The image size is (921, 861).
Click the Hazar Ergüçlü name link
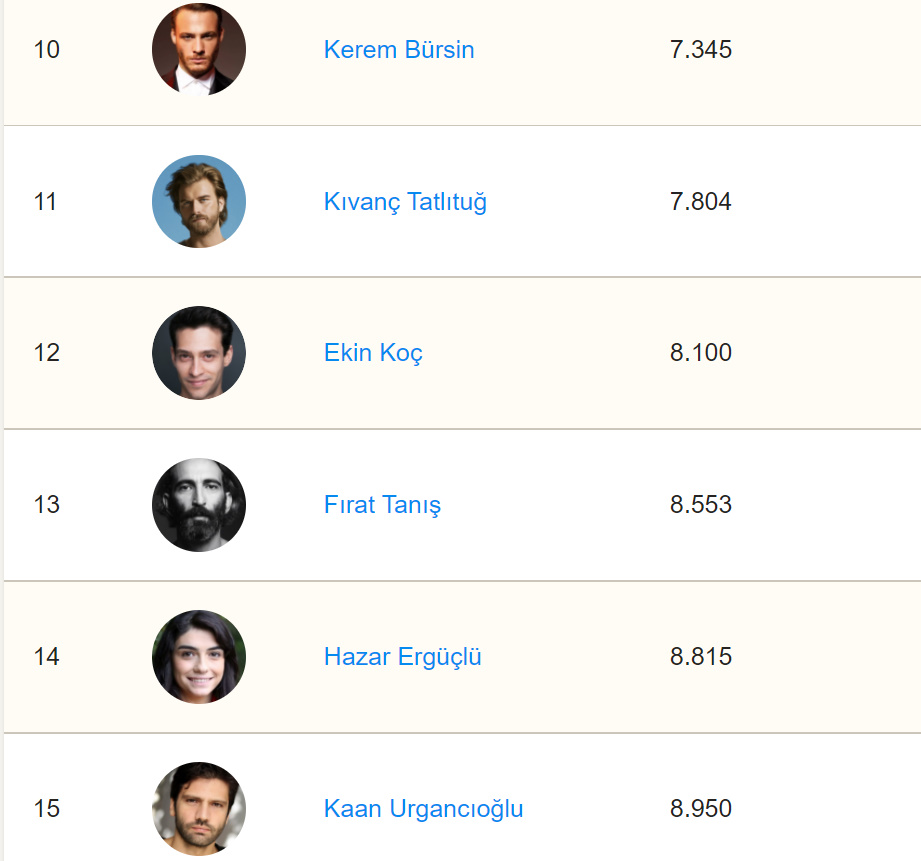pos(402,657)
